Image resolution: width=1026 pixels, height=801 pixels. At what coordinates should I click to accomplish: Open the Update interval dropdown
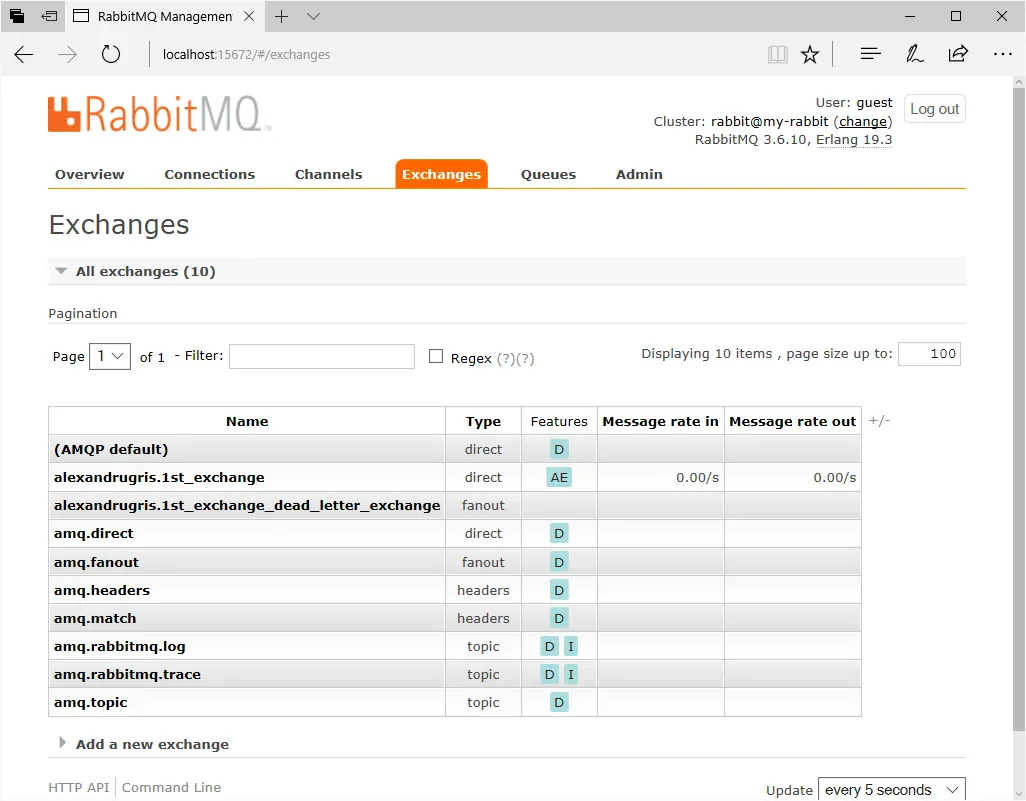tap(892, 790)
